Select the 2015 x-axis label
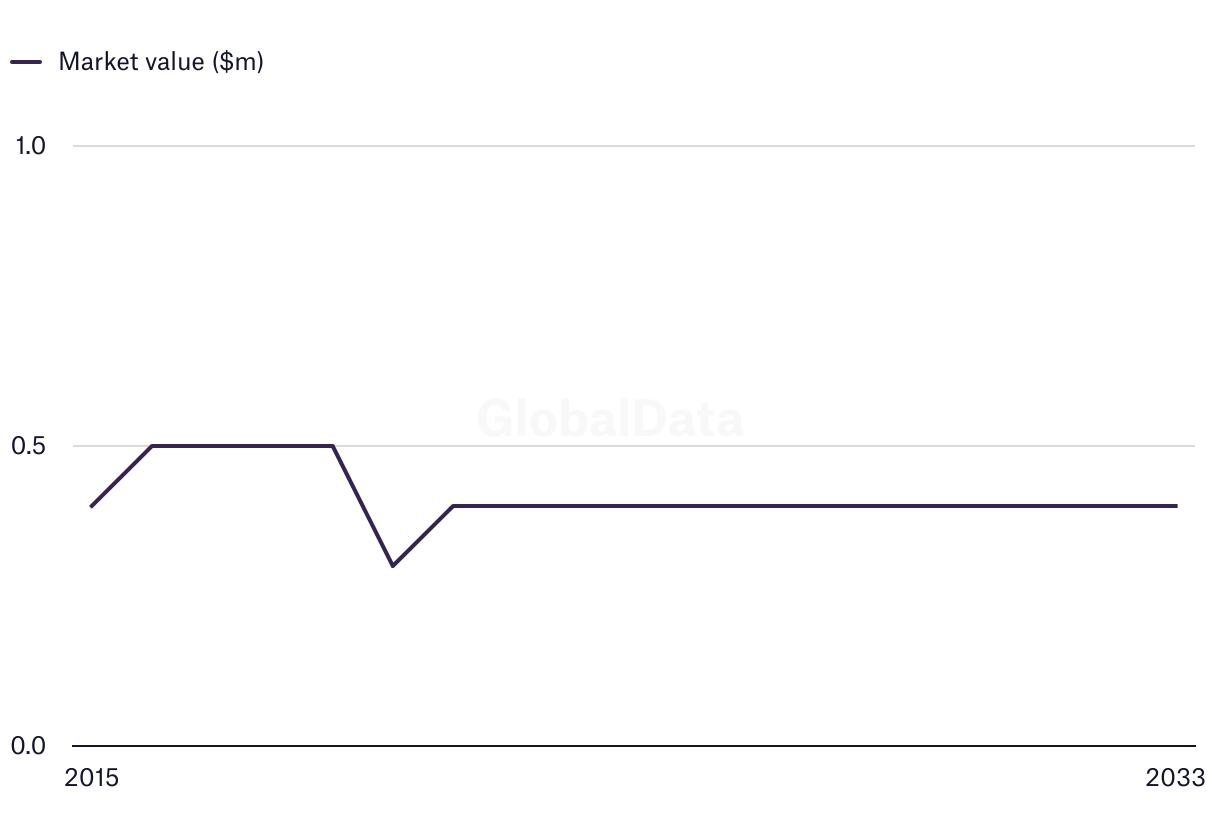Image resolution: width=1220 pixels, height=836 pixels. tap(91, 778)
